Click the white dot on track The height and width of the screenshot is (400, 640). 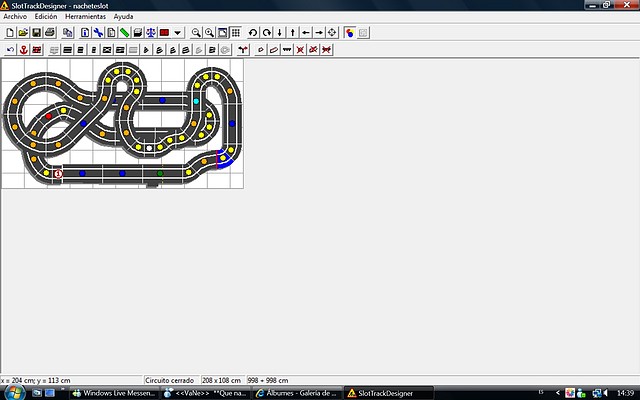click(149, 148)
